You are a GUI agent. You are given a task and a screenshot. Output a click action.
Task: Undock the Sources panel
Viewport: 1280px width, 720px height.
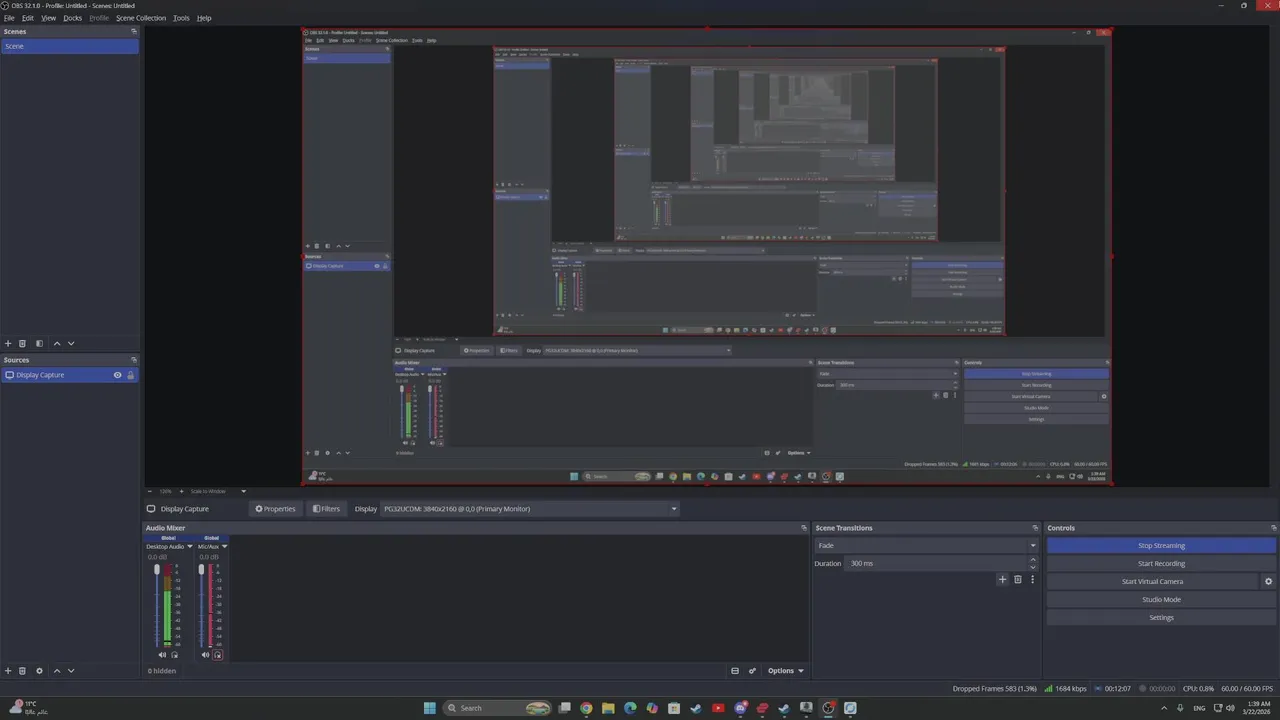click(133, 360)
